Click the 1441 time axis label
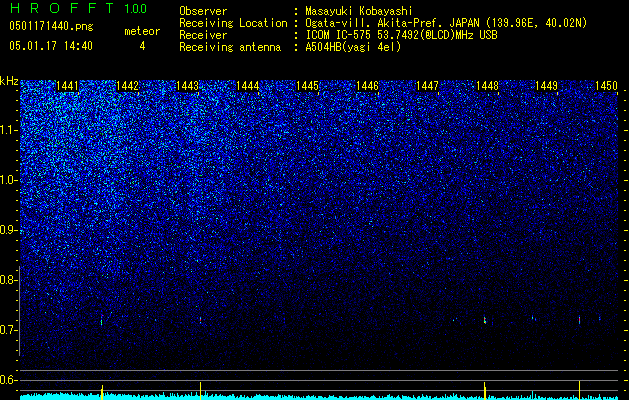 pos(67,86)
